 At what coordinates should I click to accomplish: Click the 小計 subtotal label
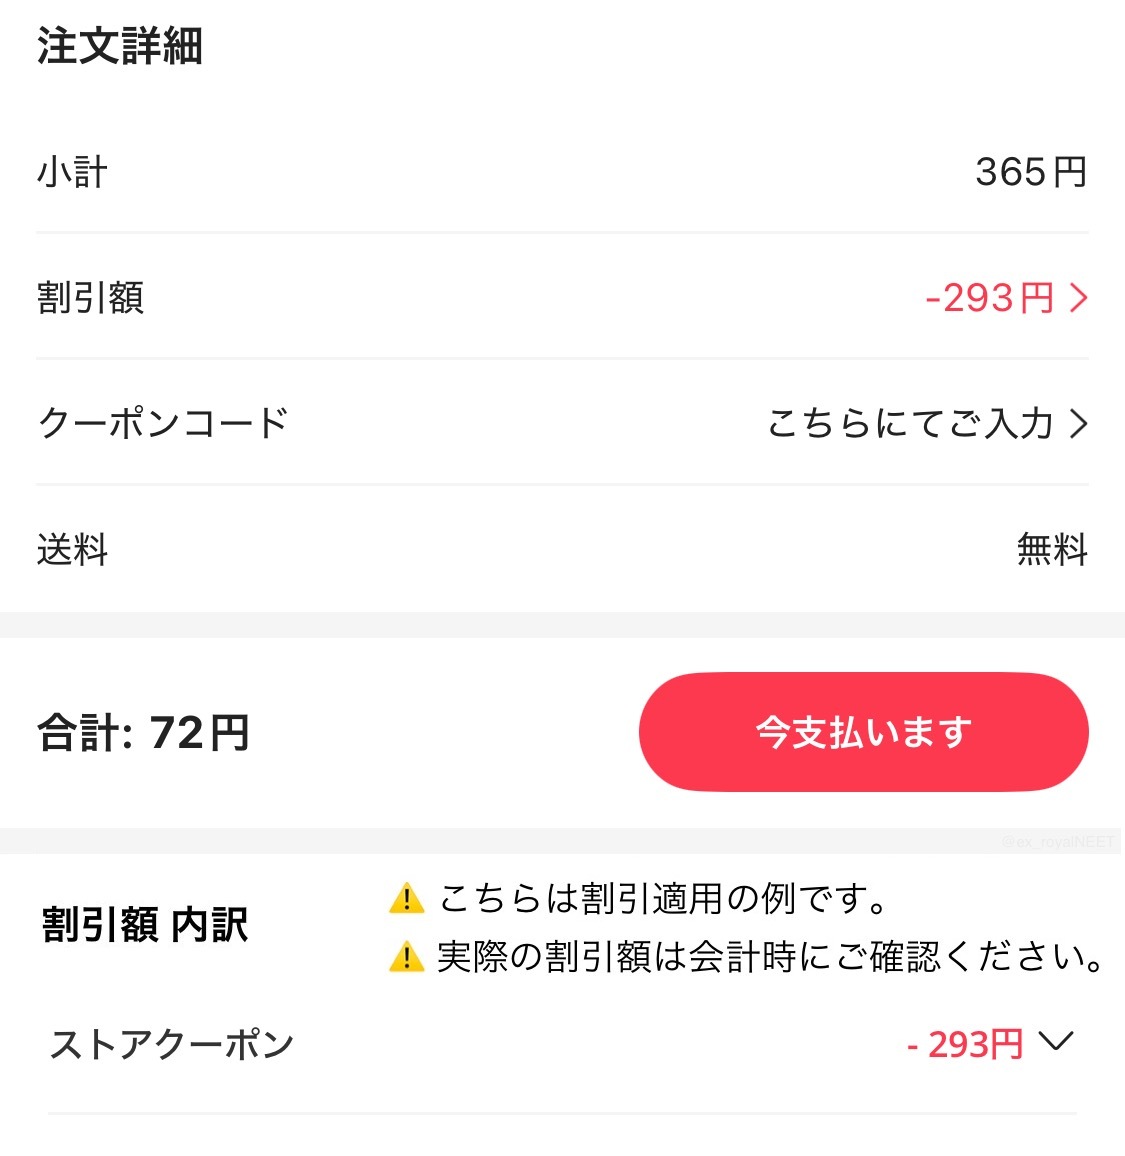point(72,173)
